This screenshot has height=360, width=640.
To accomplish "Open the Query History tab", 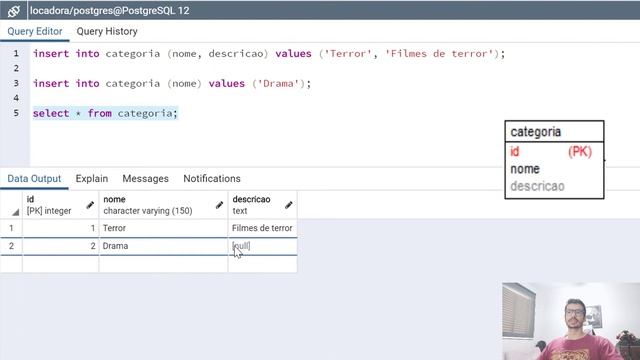I will [107, 31].
